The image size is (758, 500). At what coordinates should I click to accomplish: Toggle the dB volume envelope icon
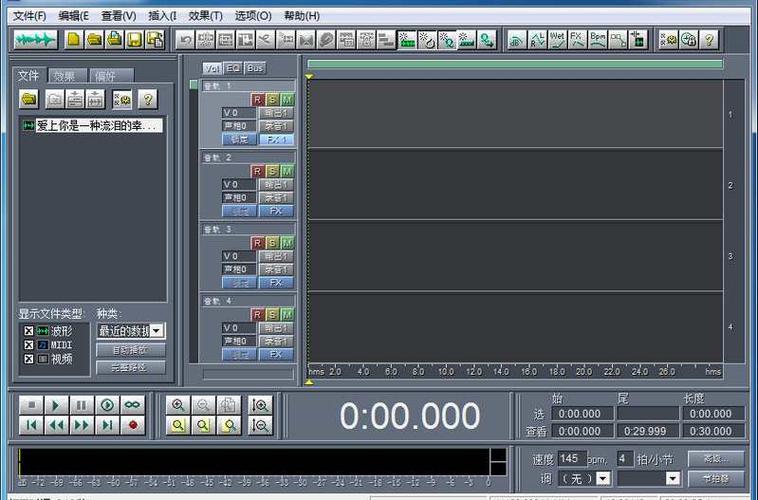(517, 40)
